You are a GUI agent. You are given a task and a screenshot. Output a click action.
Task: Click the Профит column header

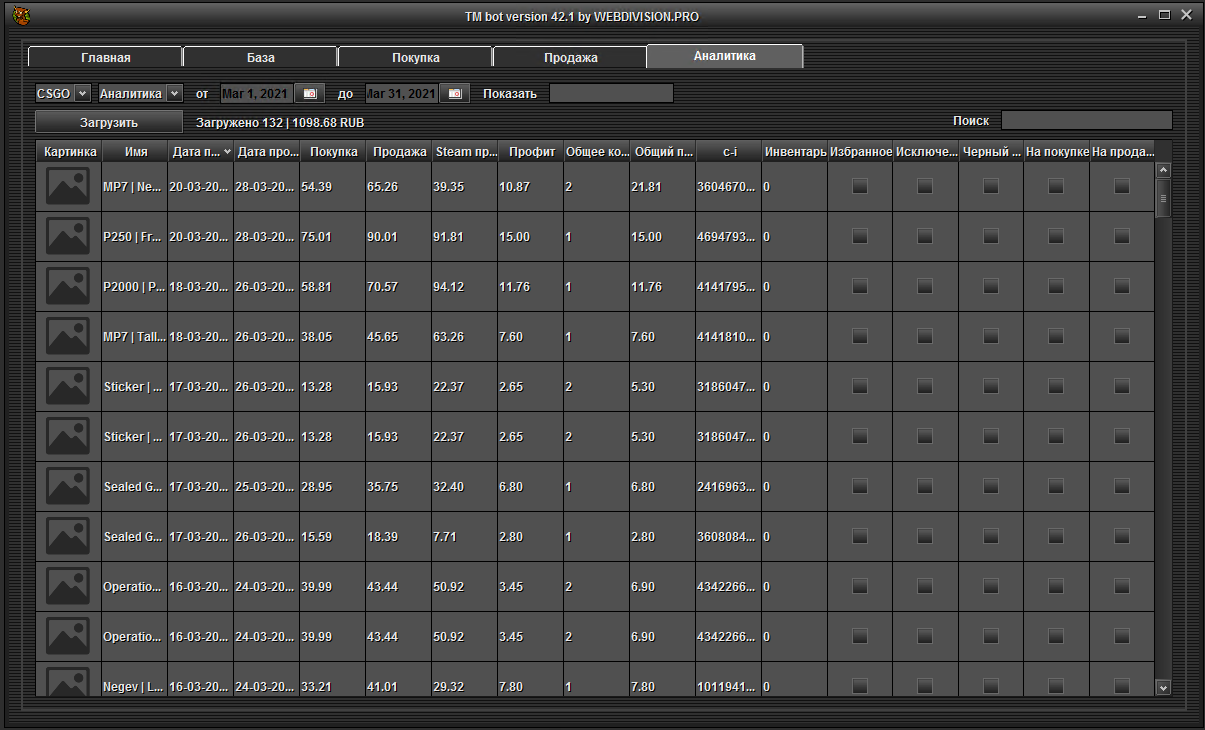[531, 152]
